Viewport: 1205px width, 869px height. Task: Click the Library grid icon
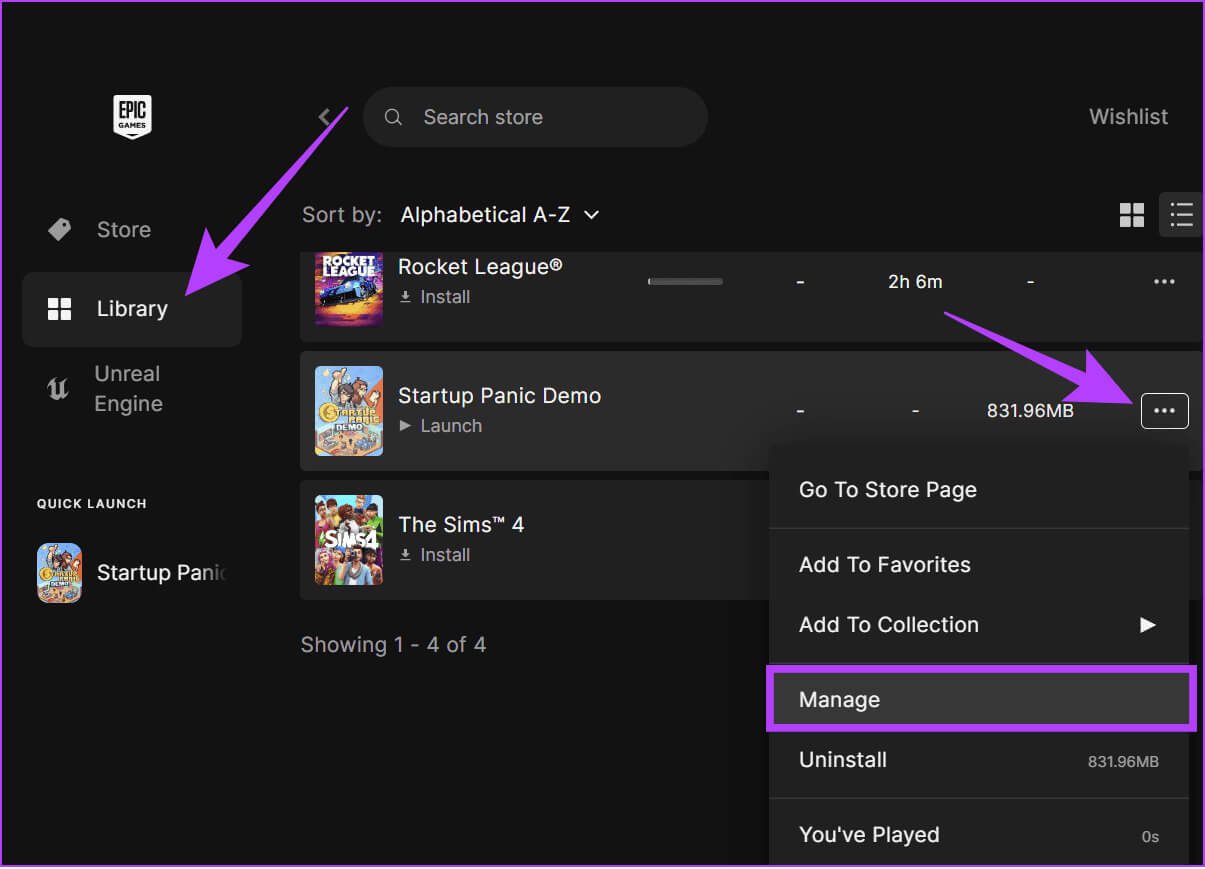point(59,309)
